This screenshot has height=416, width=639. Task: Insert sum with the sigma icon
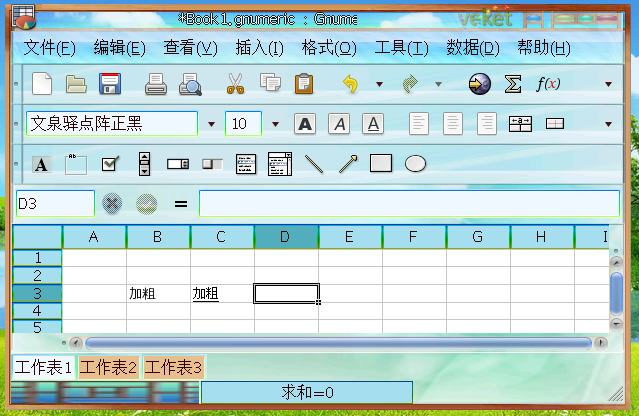coord(513,84)
